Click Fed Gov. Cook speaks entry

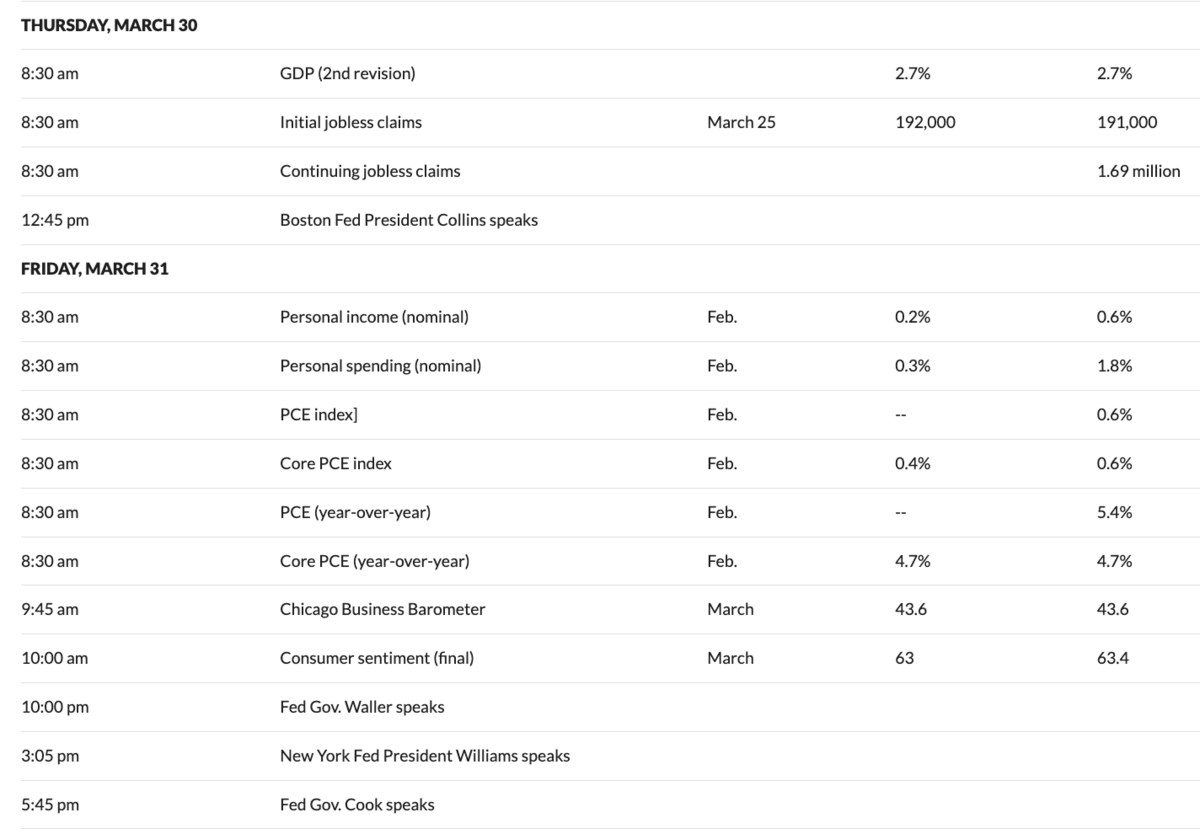(x=357, y=804)
